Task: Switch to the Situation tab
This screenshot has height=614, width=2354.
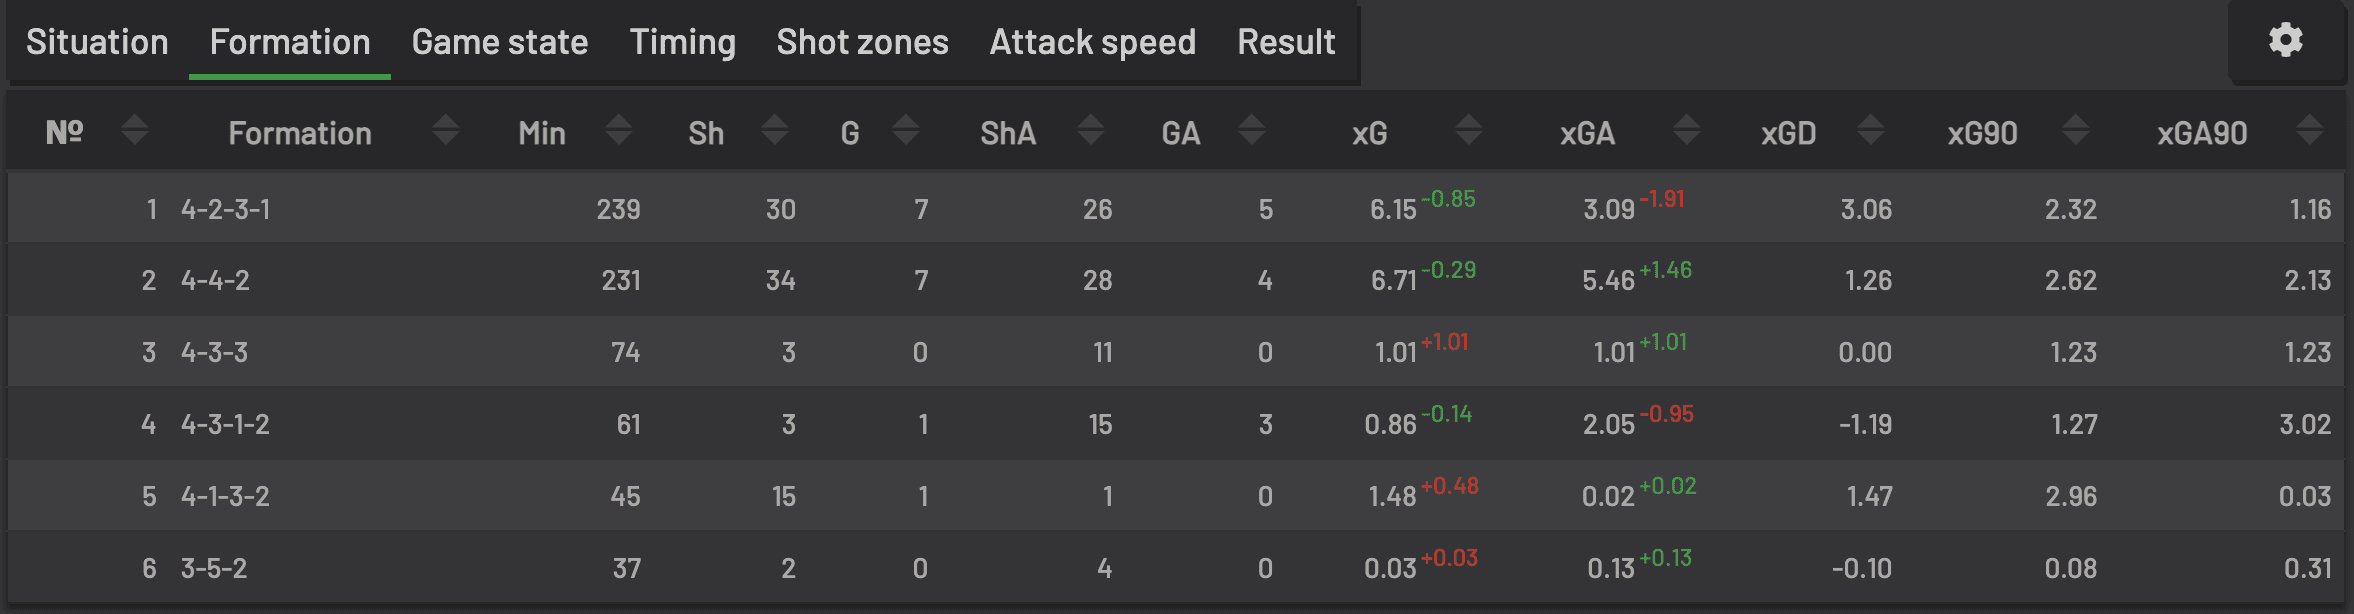Action: [x=97, y=42]
